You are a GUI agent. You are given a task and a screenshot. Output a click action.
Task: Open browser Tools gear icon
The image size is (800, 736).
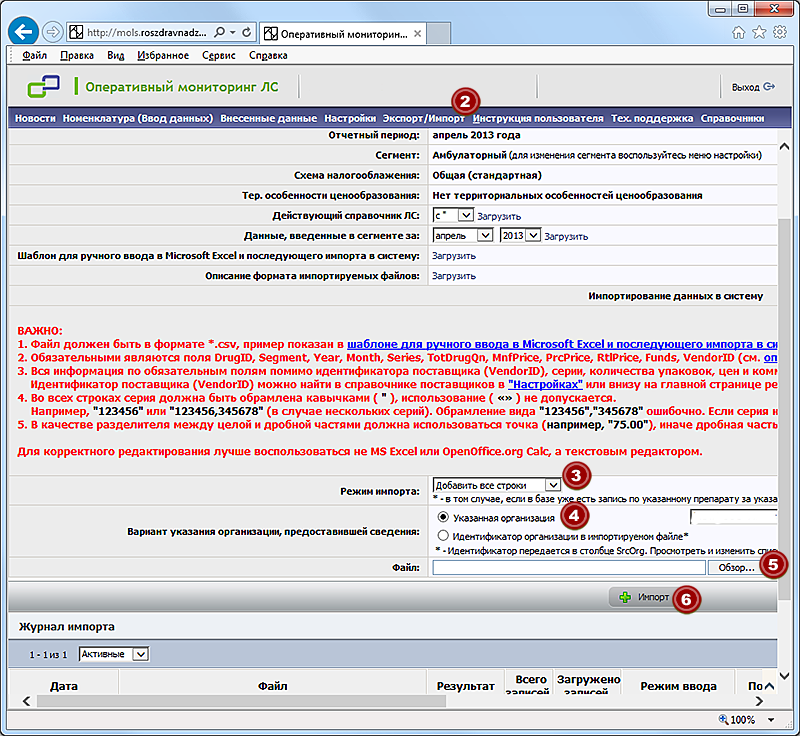click(x=780, y=33)
